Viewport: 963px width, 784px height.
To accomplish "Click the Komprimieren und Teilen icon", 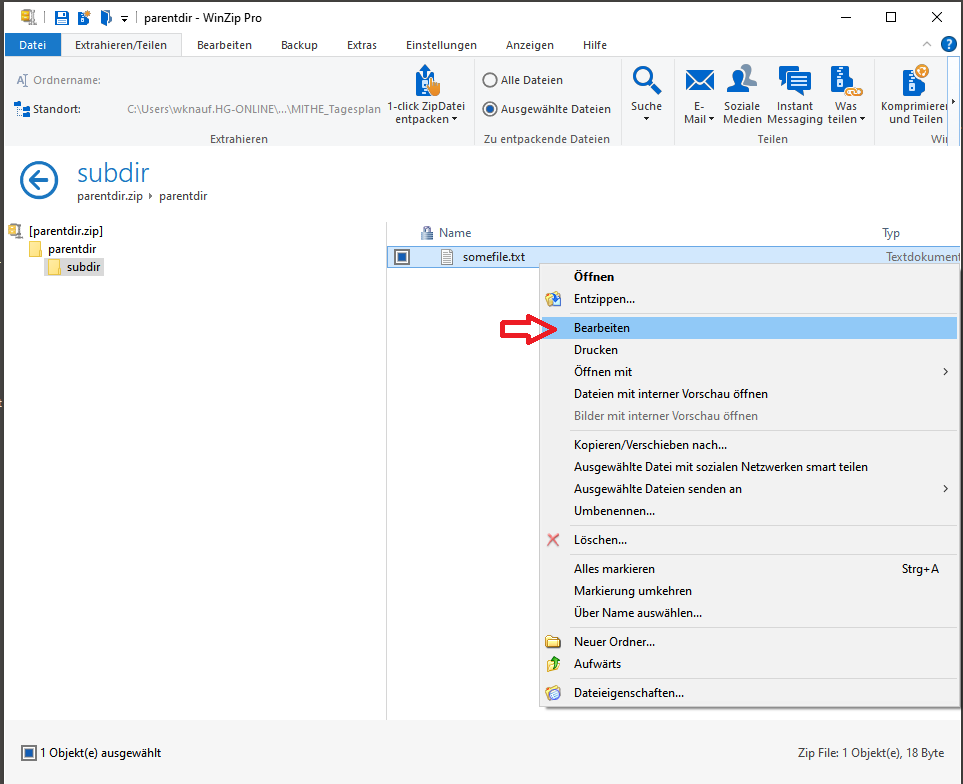I will click(915, 79).
